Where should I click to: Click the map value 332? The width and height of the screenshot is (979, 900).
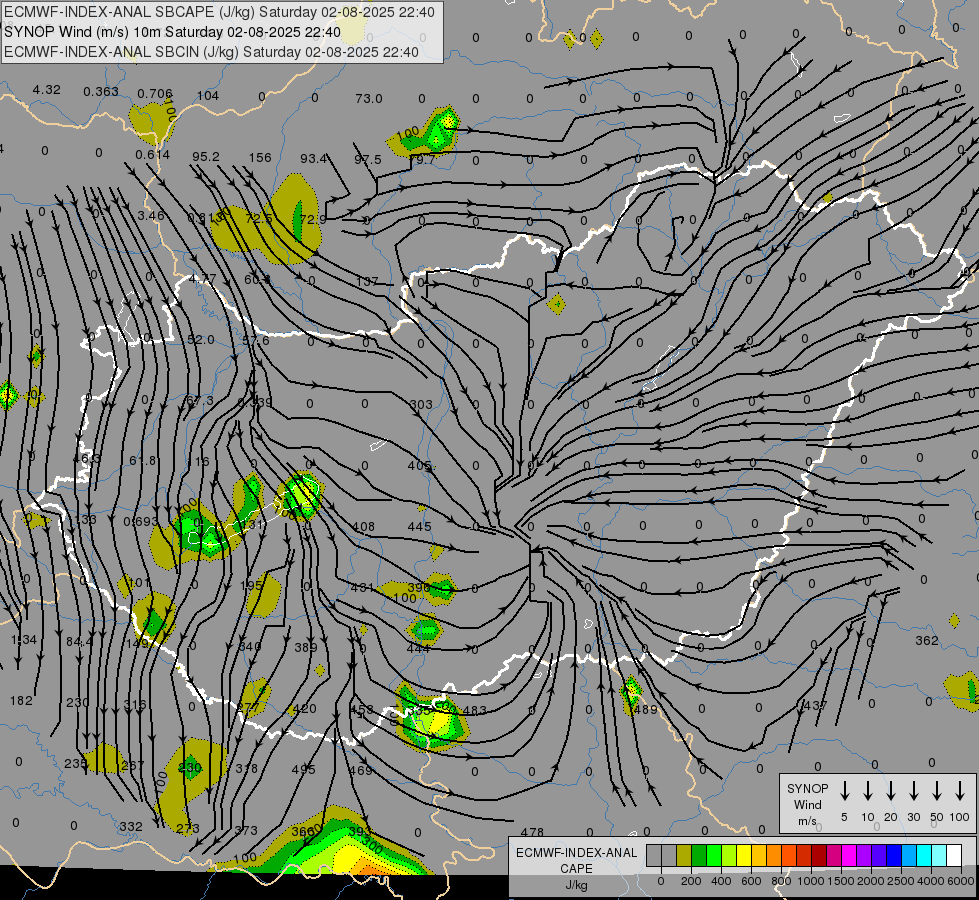coord(131,827)
